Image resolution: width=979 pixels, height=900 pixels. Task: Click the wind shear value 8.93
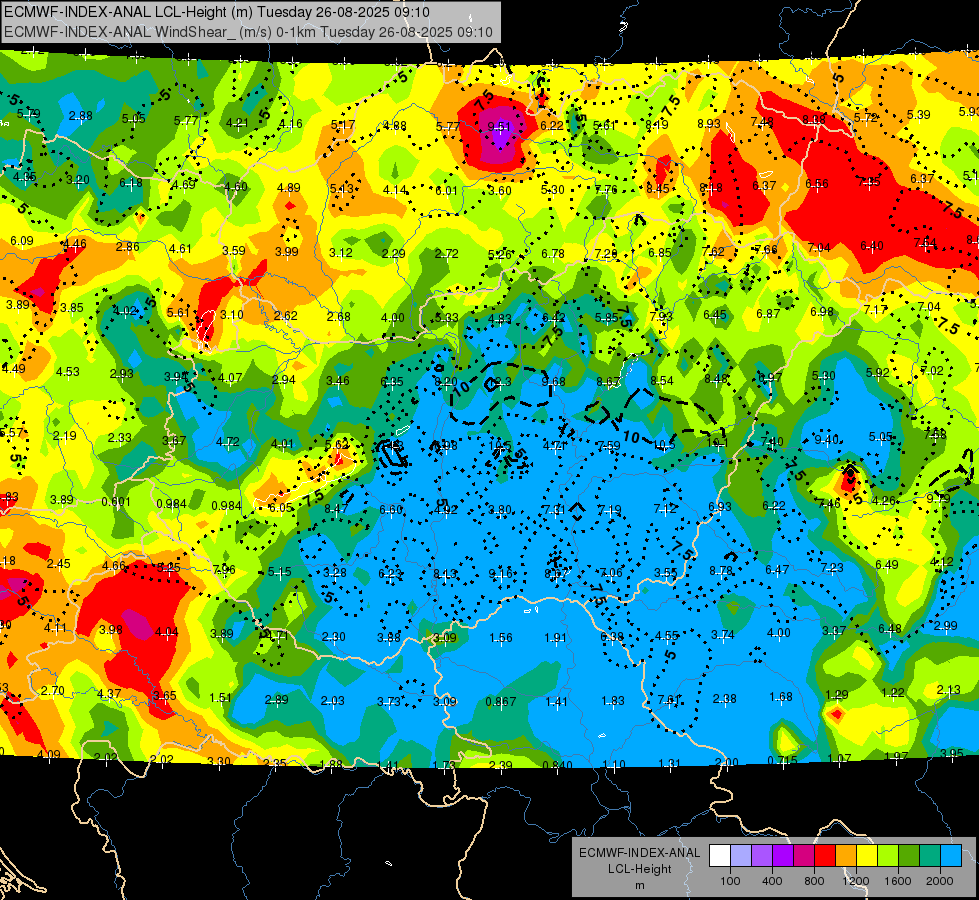click(x=709, y=124)
